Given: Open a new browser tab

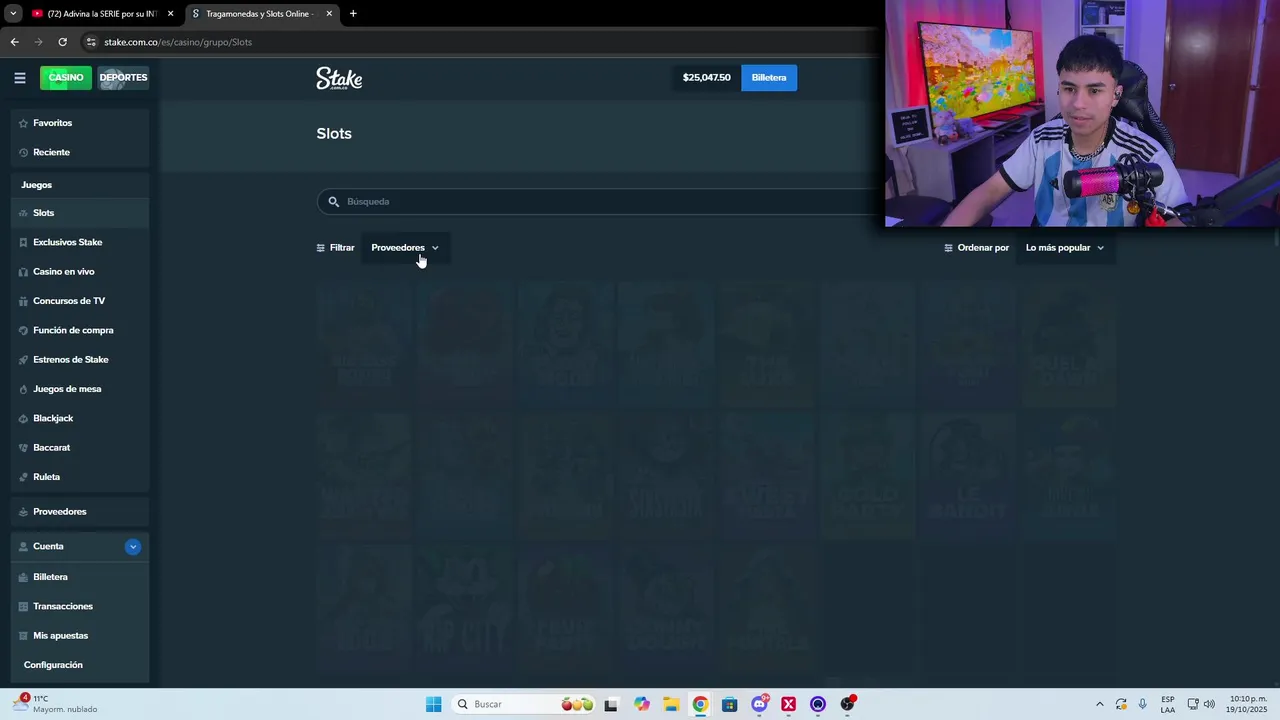Looking at the screenshot, I should [353, 14].
